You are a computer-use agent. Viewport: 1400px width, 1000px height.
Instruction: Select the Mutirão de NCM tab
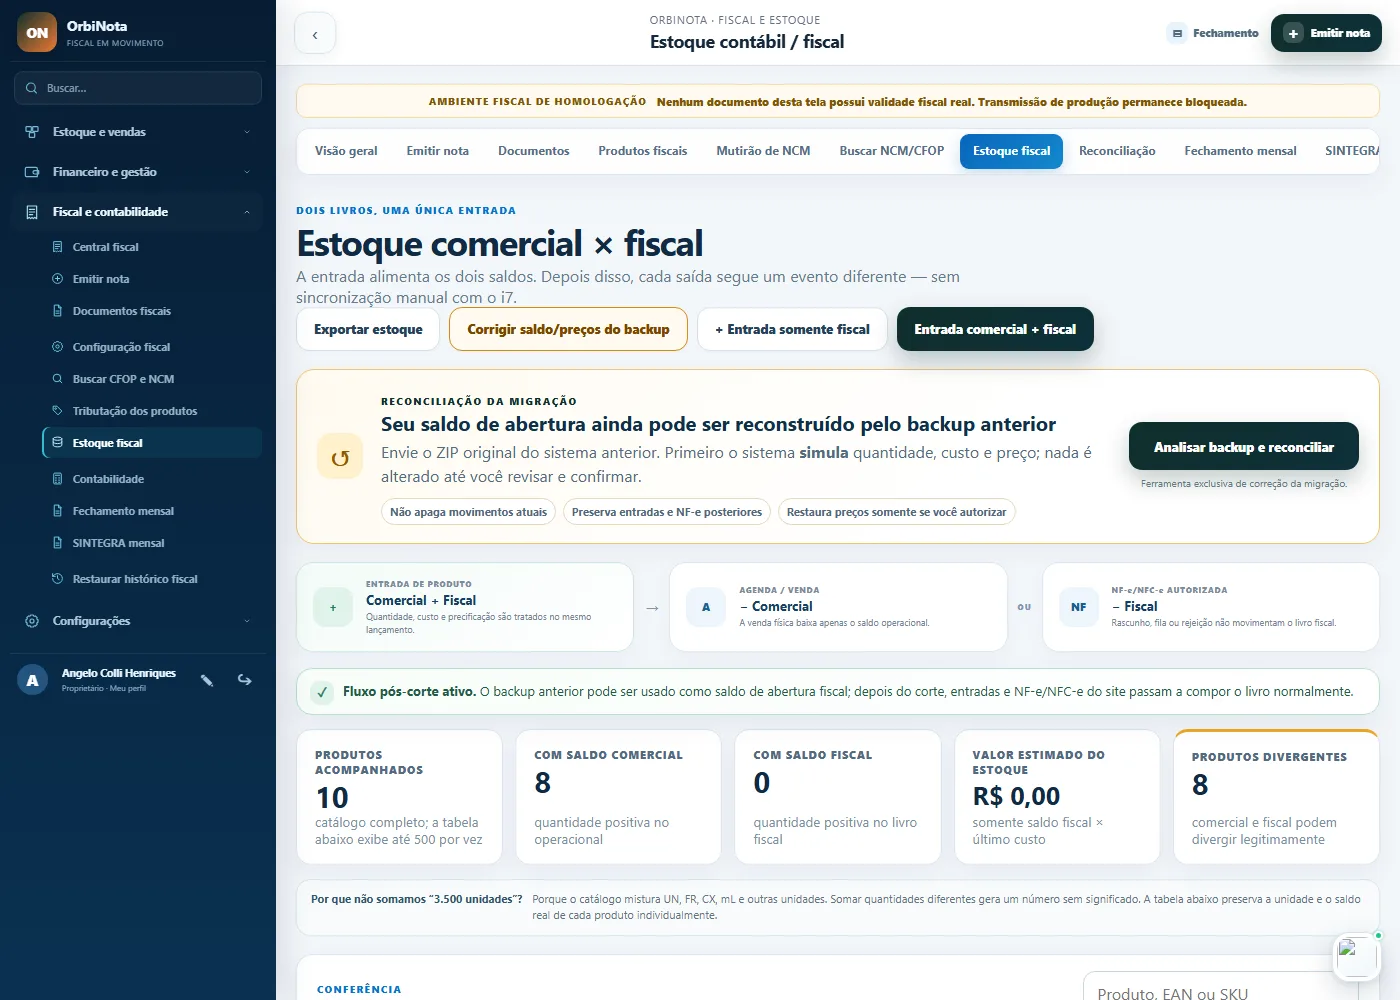point(763,151)
